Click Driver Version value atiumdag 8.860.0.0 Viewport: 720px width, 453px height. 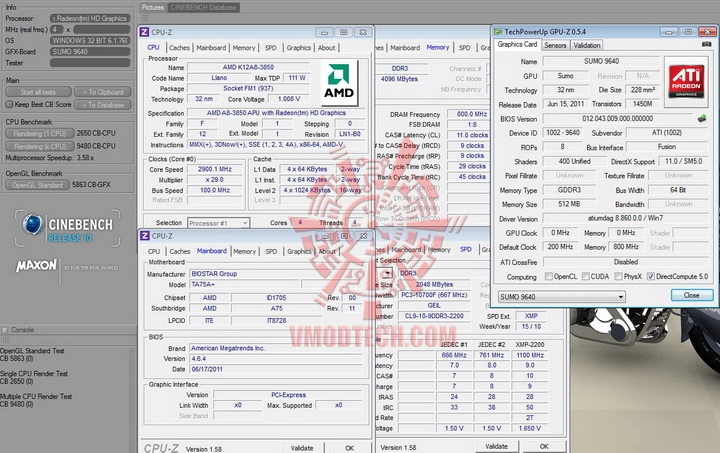click(x=625, y=218)
